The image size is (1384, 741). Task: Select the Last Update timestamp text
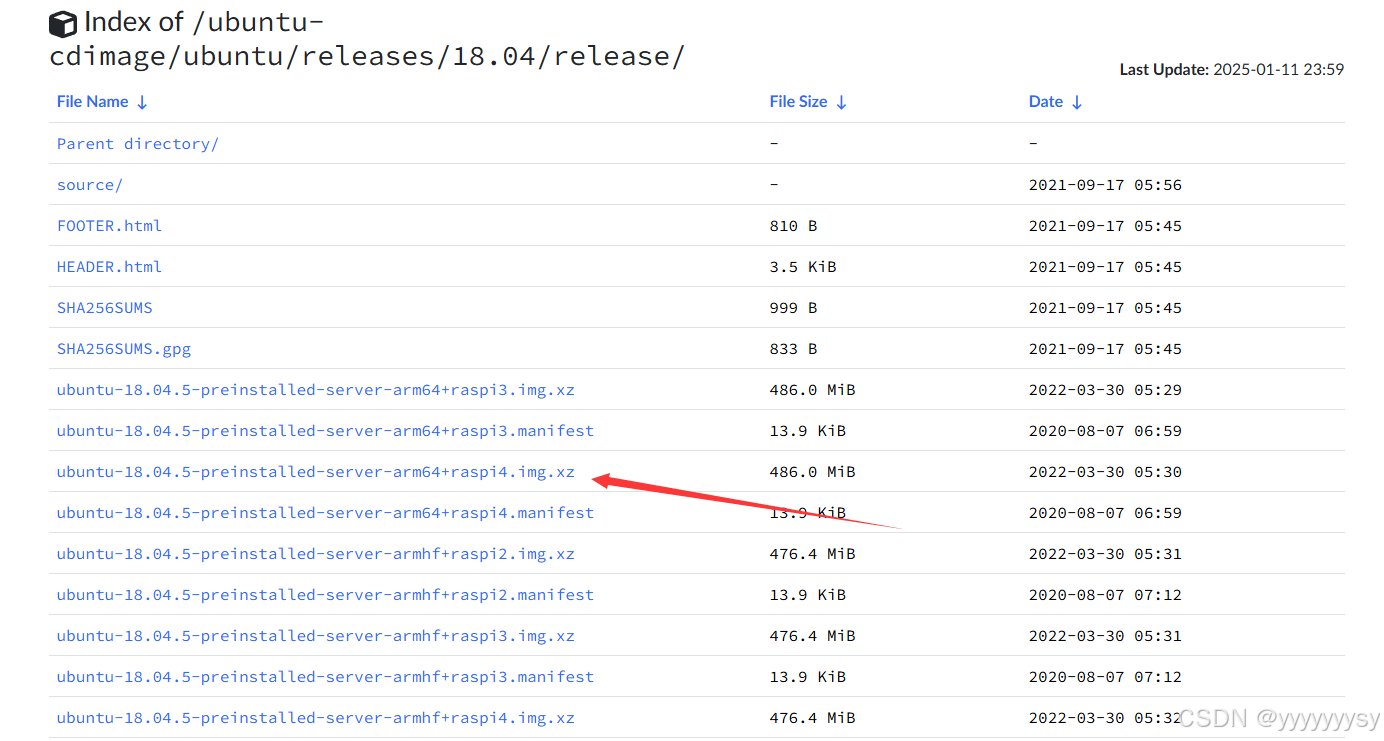point(1232,70)
